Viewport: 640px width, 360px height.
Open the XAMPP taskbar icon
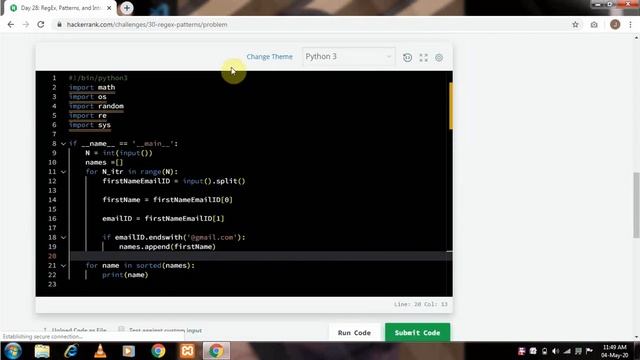tap(187, 351)
